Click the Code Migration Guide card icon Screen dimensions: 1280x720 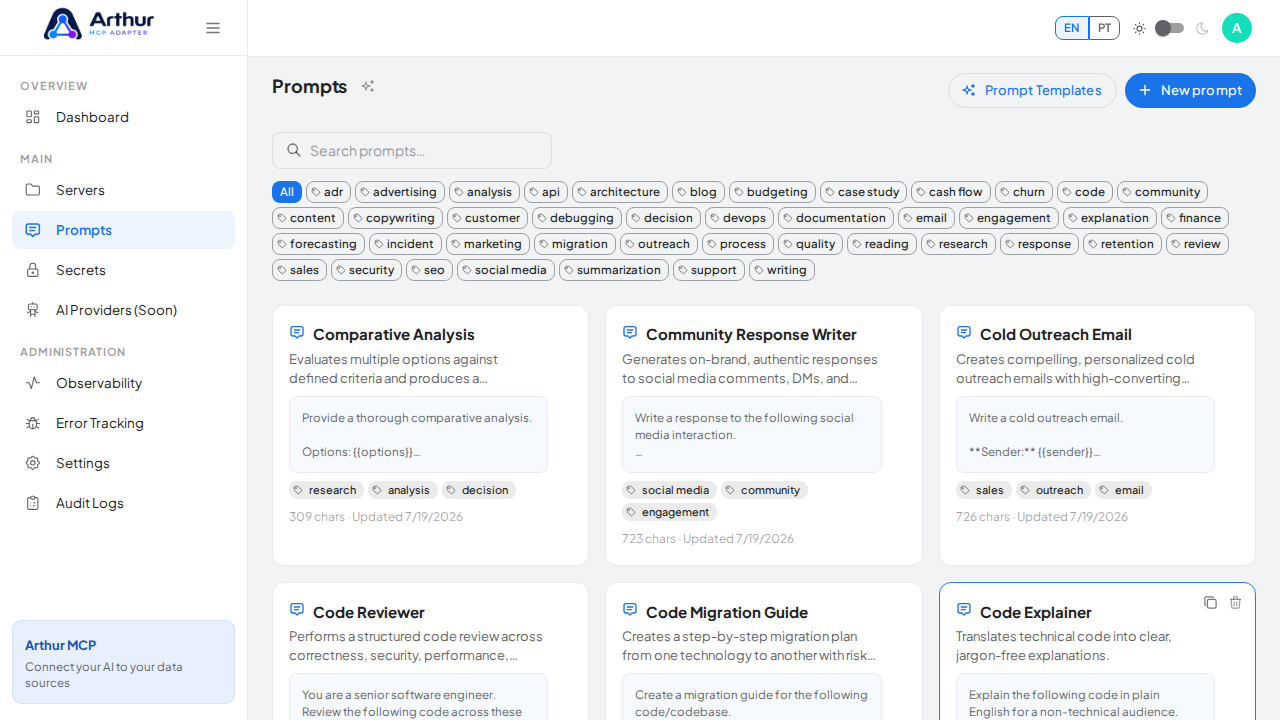[630, 609]
